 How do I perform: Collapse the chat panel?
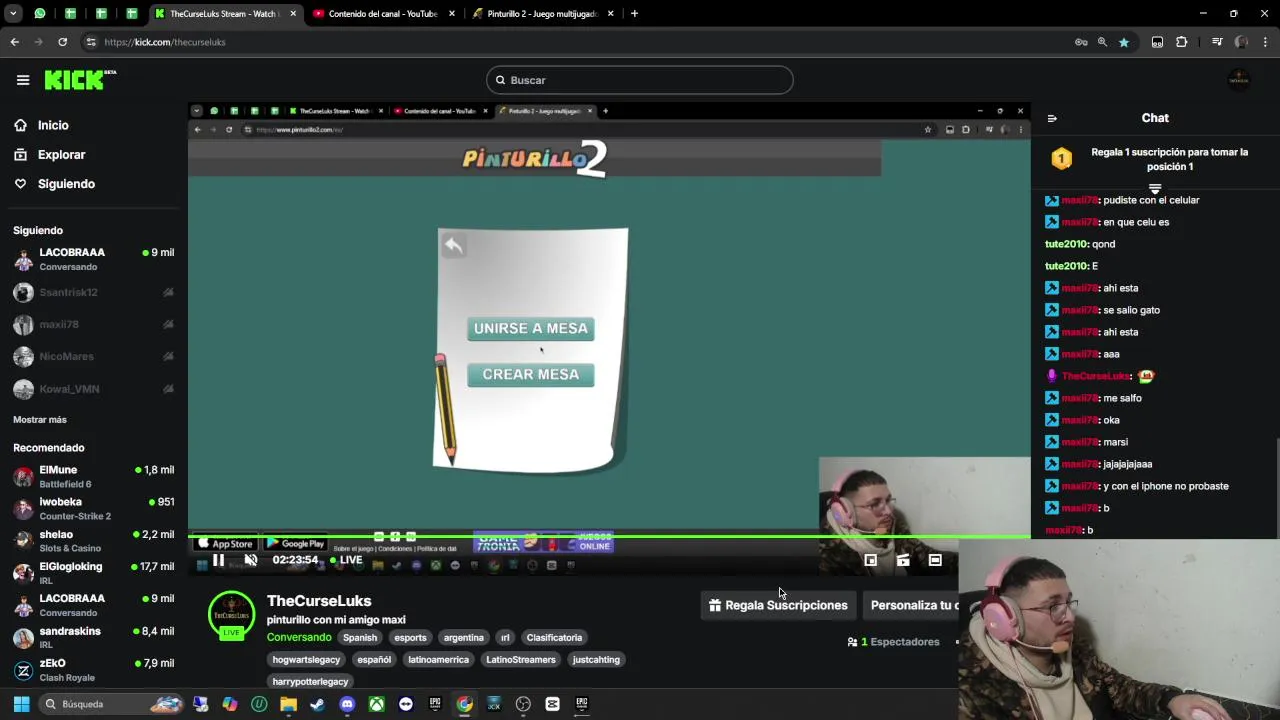(1052, 118)
